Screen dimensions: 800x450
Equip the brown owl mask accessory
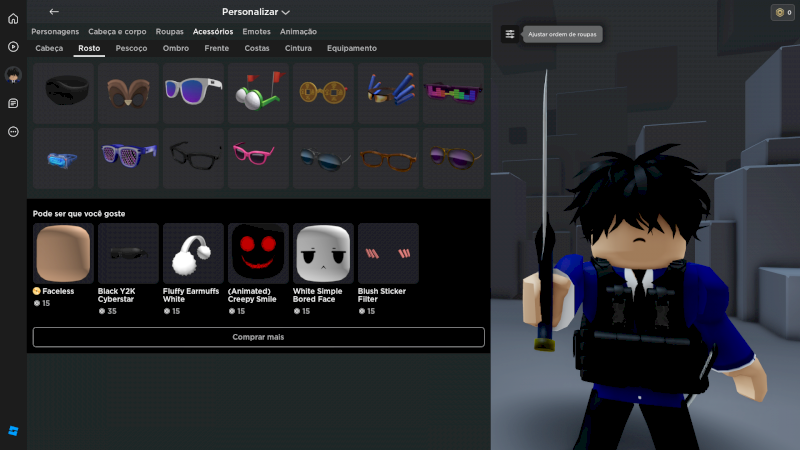[x=129, y=93]
